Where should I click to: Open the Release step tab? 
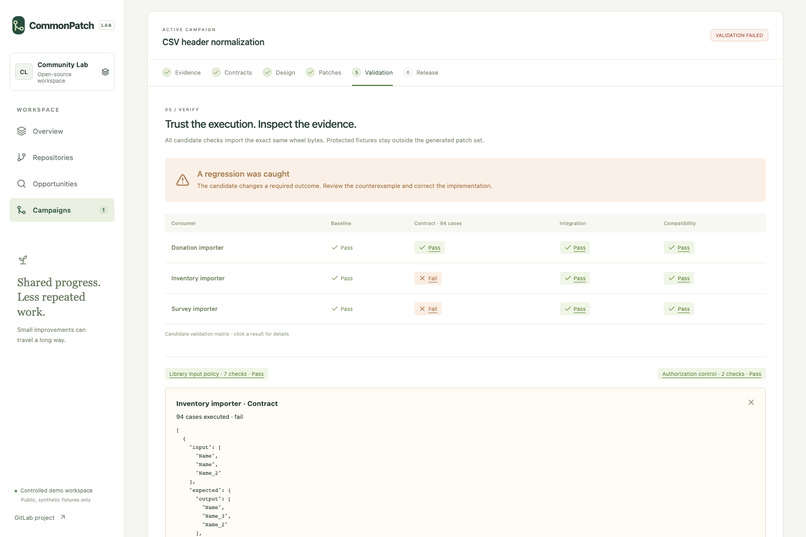pyautogui.click(x=421, y=72)
